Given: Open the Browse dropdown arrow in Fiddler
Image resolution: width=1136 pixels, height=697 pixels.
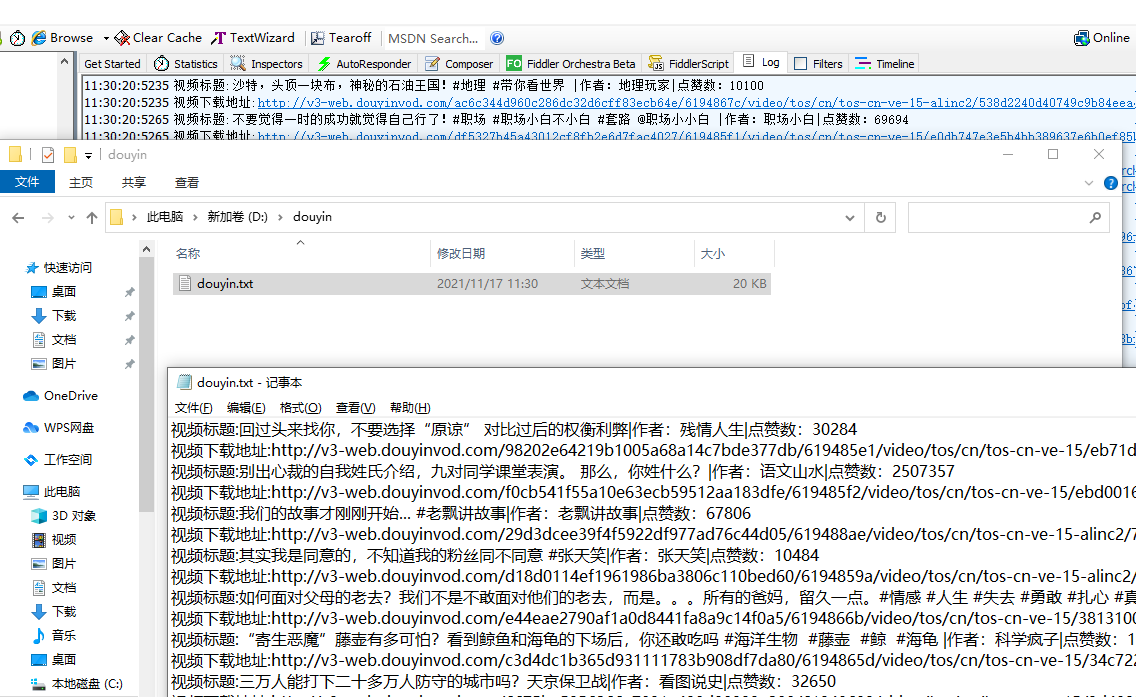Looking at the screenshot, I should coord(106,38).
